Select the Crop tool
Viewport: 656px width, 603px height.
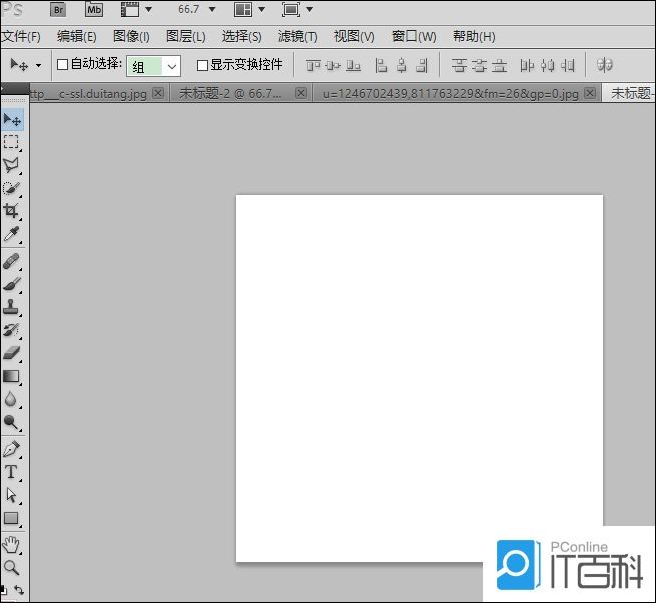pyautogui.click(x=12, y=211)
